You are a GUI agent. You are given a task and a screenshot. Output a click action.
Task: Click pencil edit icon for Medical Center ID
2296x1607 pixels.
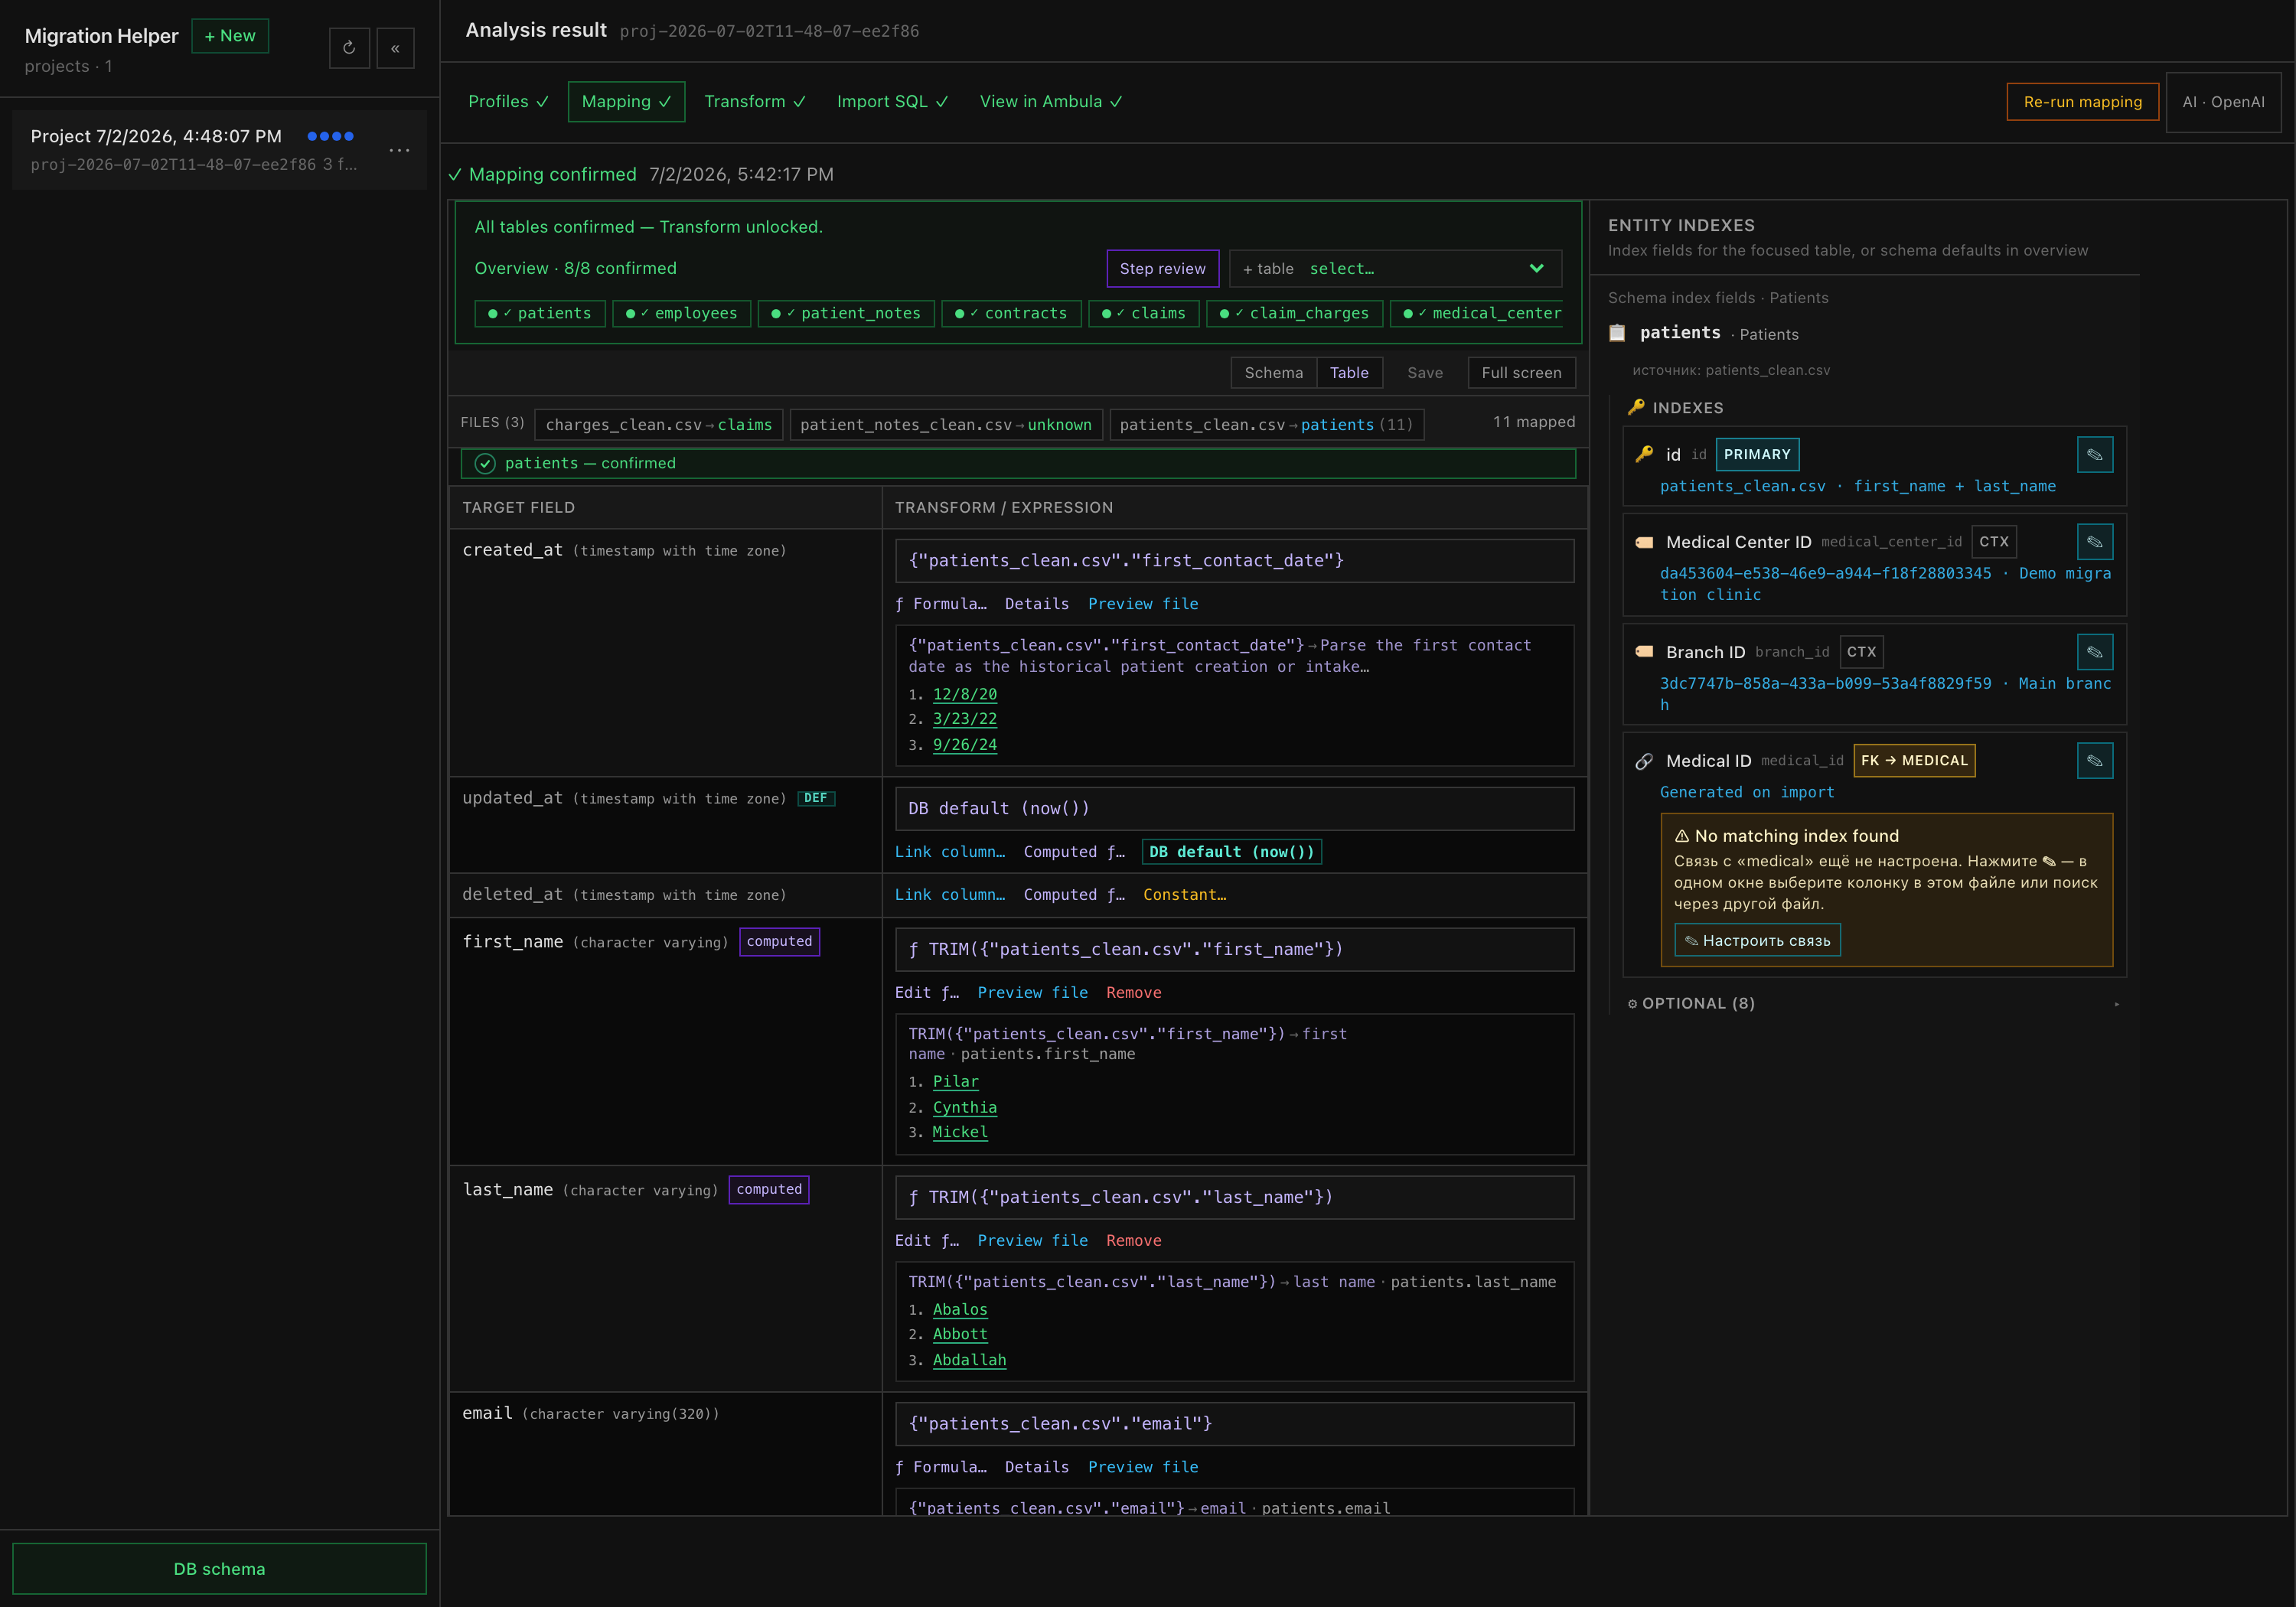[2094, 542]
